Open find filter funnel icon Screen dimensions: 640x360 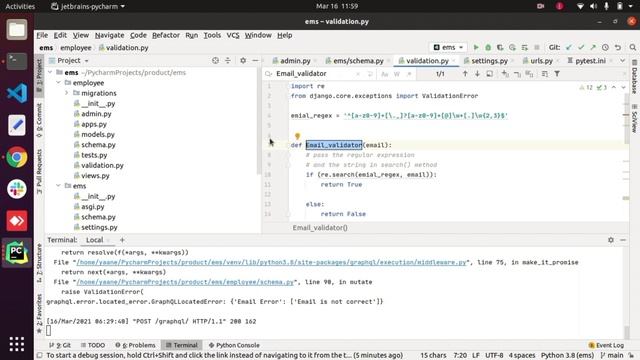click(x=557, y=74)
